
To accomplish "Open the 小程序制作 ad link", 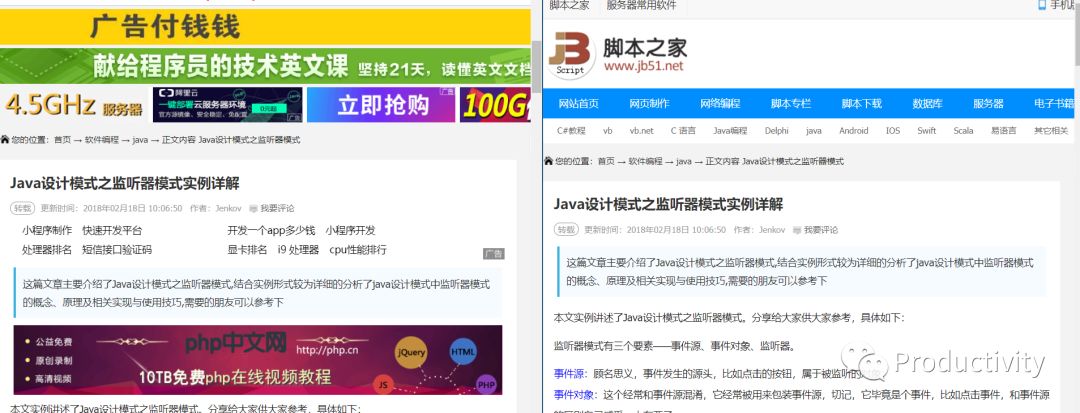I will [47, 231].
